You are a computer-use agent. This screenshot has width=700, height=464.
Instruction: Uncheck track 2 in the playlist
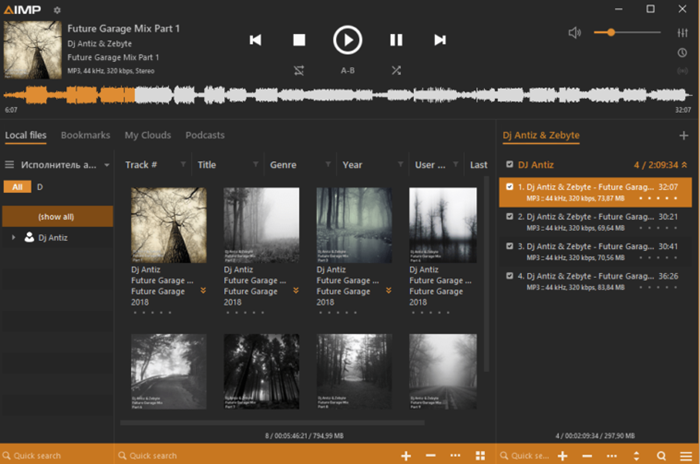pos(509,217)
